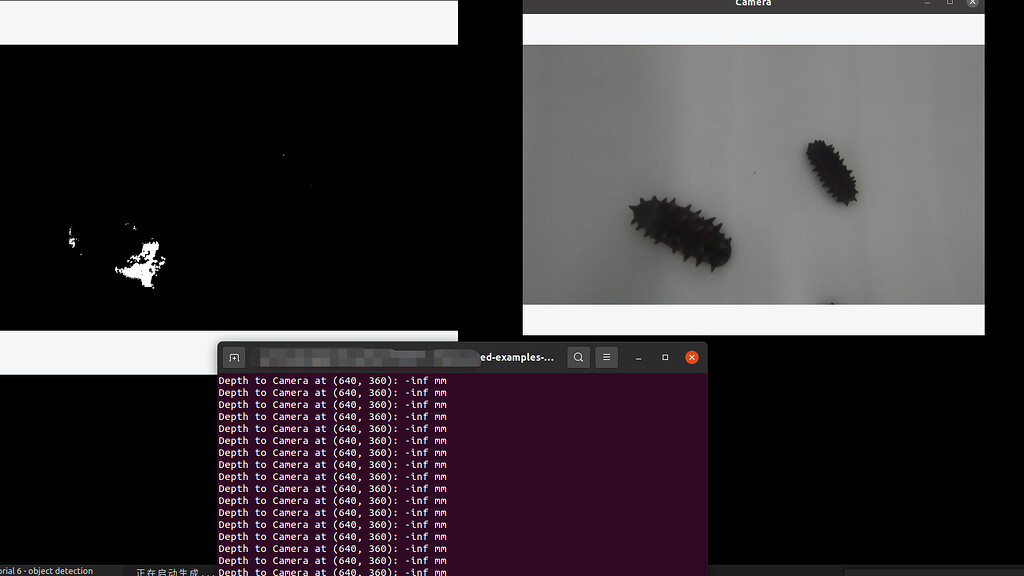This screenshot has height=576, width=1024.
Task: Open the terminal hamburger menu
Action: [x=606, y=357]
